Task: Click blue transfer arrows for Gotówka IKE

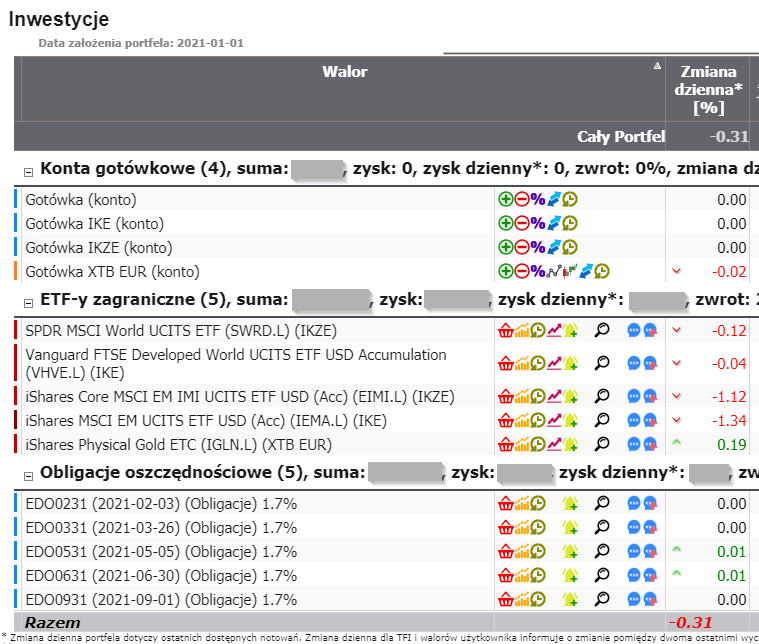Action: (553, 223)
